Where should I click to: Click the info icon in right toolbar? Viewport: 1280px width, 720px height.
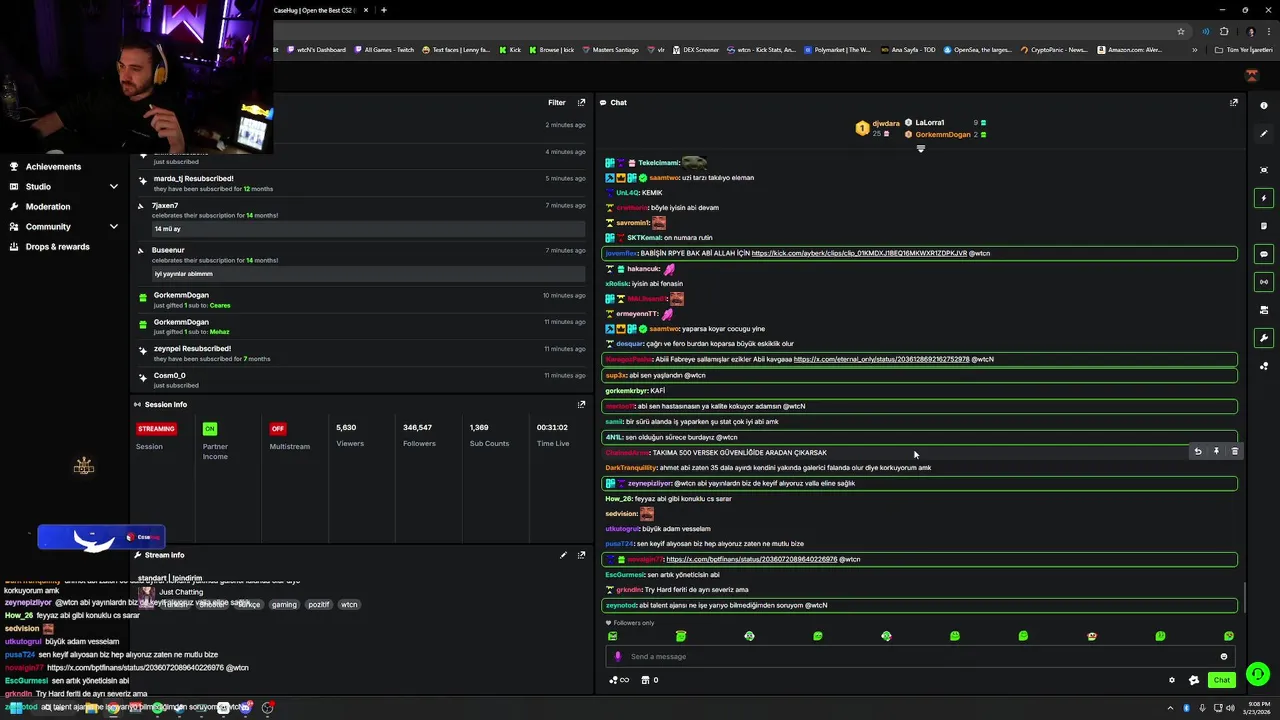coord(1264,105)
